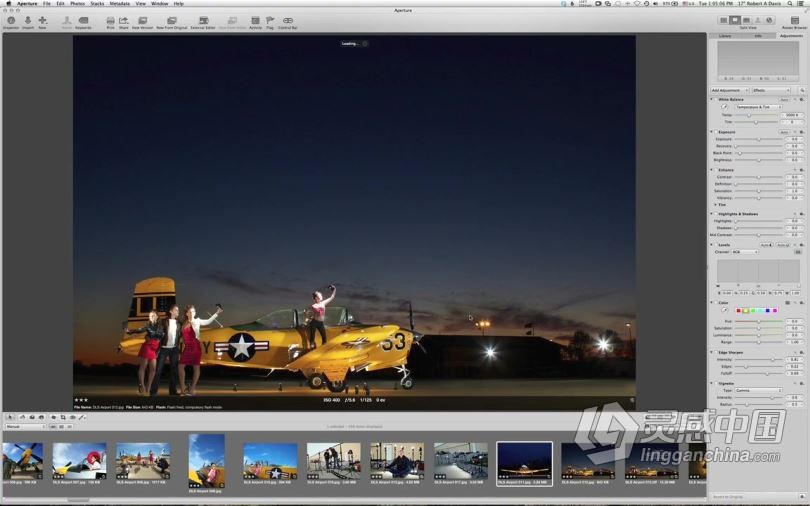Toggle the Levels adjustment checkbox
The image size is (810, 506).
pos(716,245)
